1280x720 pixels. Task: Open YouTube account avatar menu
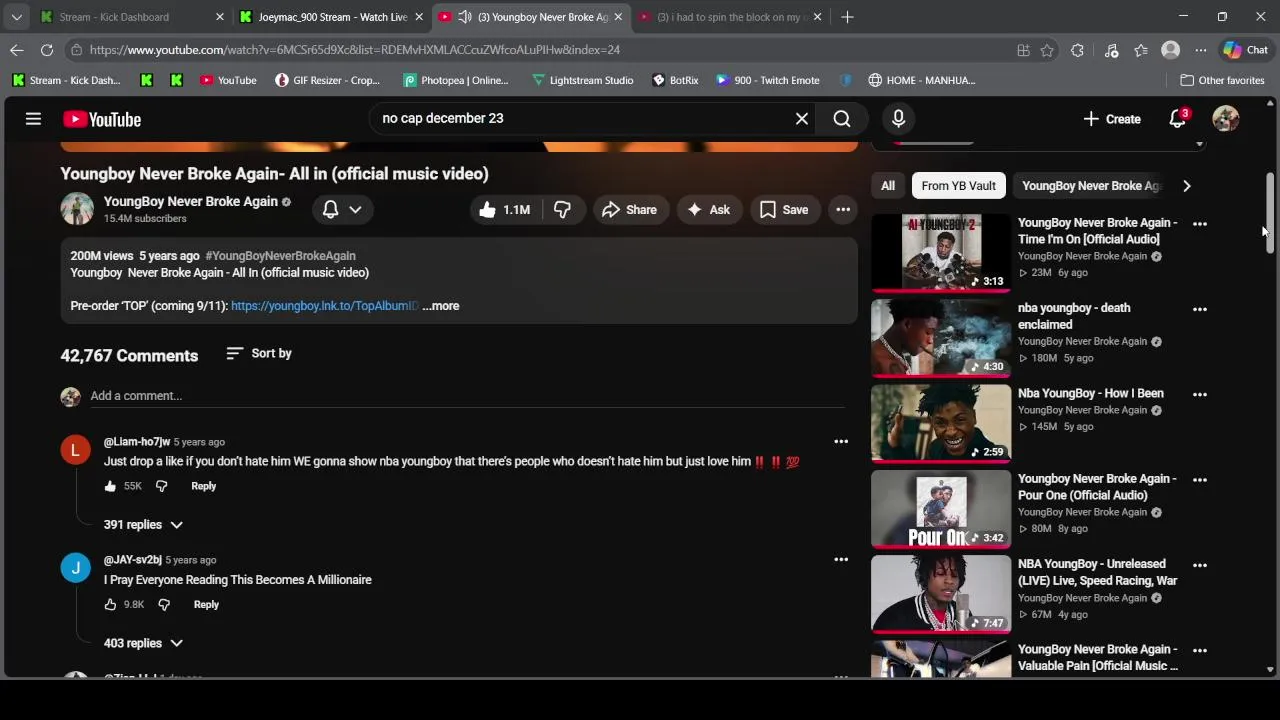tap(1226, 119)
